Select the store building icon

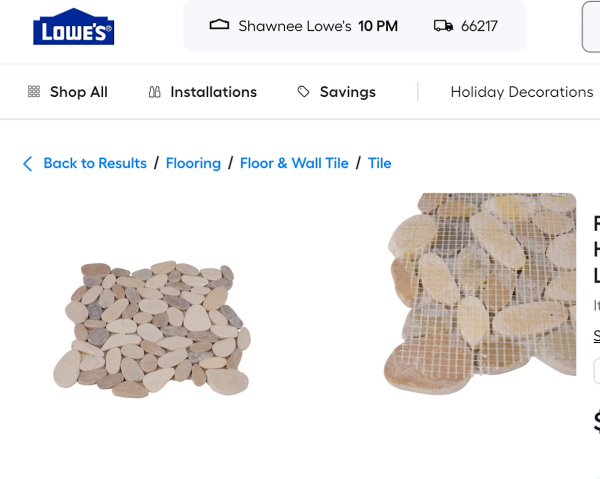(219, 25)
